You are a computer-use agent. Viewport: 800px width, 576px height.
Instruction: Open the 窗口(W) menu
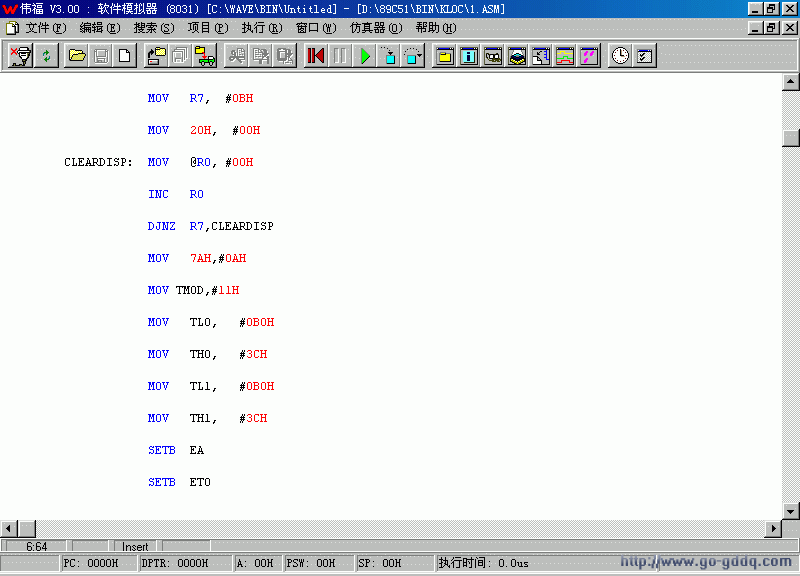pos(316,28)
